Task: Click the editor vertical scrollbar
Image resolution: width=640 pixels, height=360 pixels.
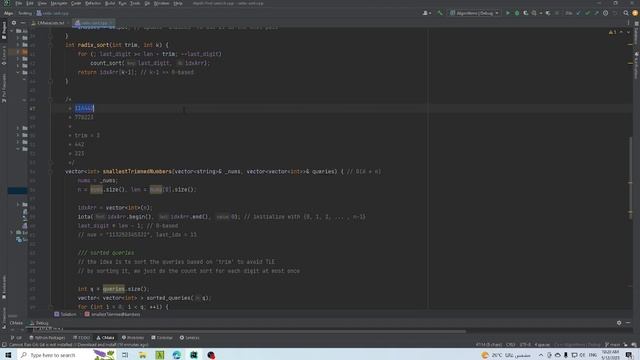Action: click(x=631, y=178)
